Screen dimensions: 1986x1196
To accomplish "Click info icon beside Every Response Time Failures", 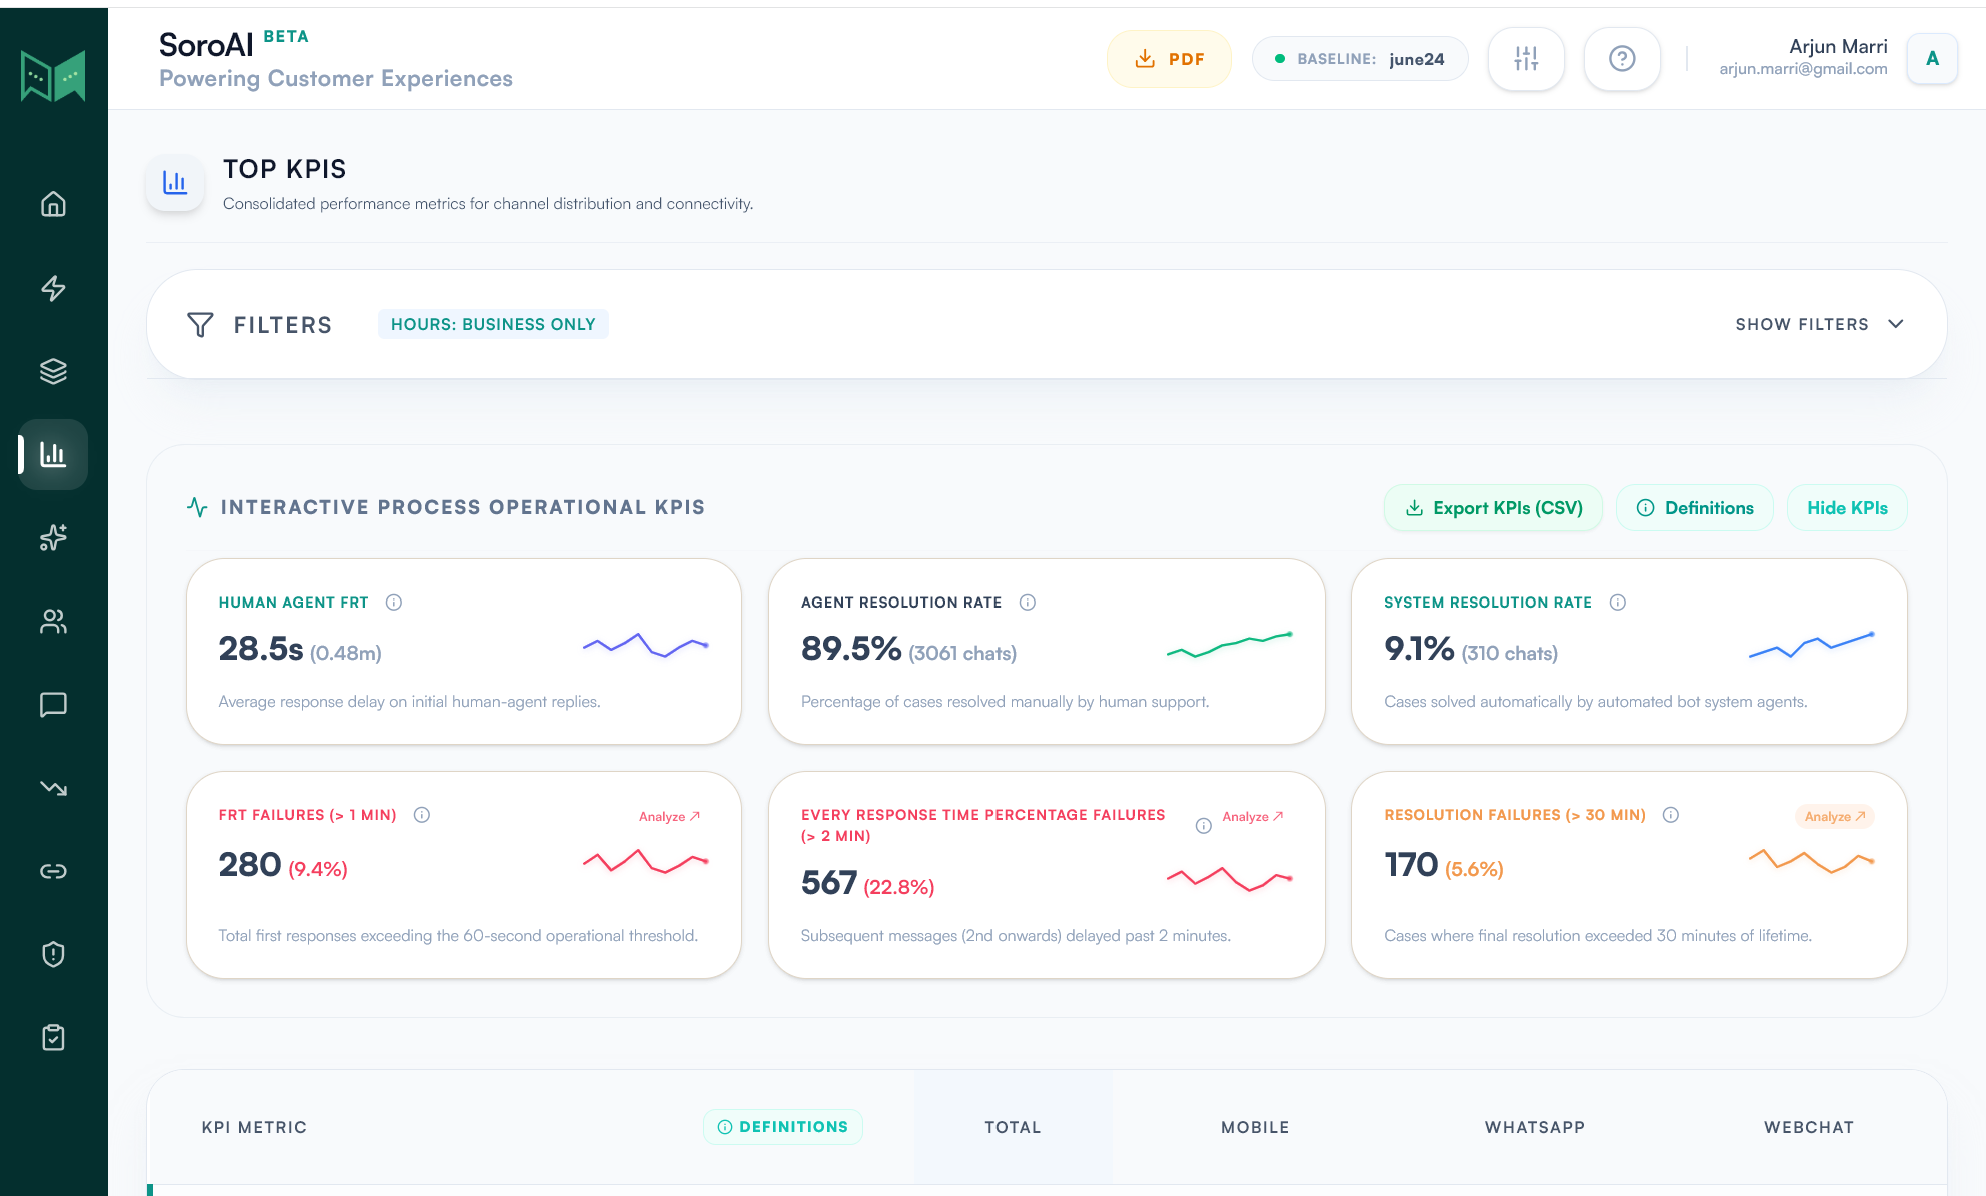I will pyautogui.click(x=1204, y=826).
